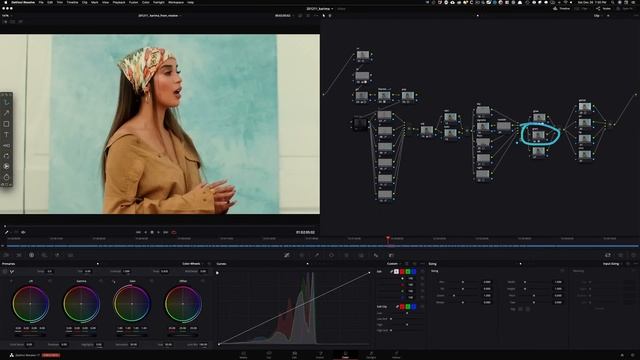Select the Color Wheels palette icon
The width and height of the screenshot is (640, 360).
[x=31, y=255]
